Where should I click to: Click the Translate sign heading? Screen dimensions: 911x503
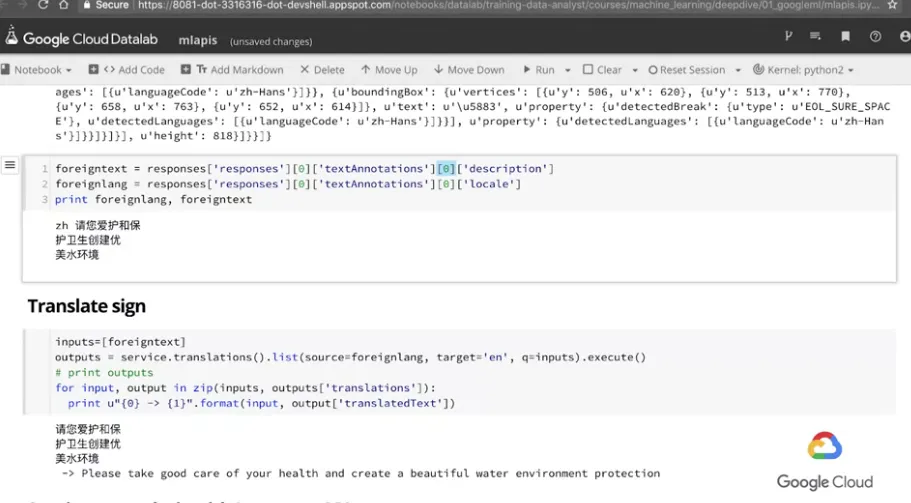tap(87, 306)
